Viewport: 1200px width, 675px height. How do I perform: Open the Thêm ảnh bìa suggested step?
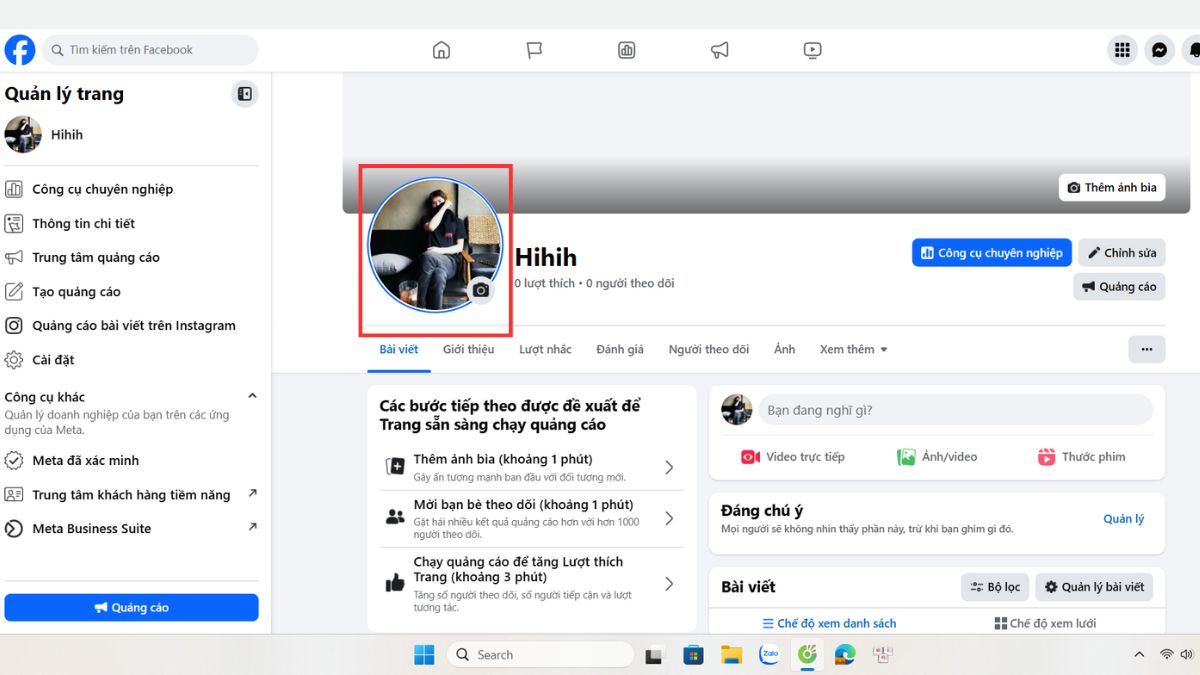(531, 467)
